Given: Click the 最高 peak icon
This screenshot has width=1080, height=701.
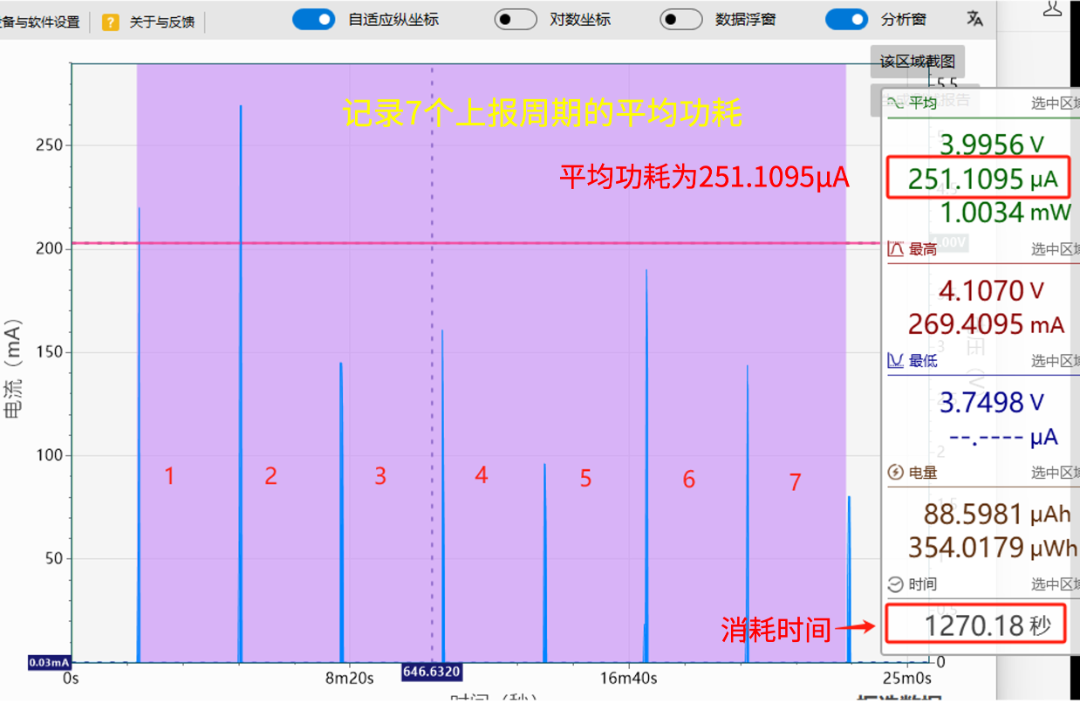Looking at the screenshot, I should point(895,249).
